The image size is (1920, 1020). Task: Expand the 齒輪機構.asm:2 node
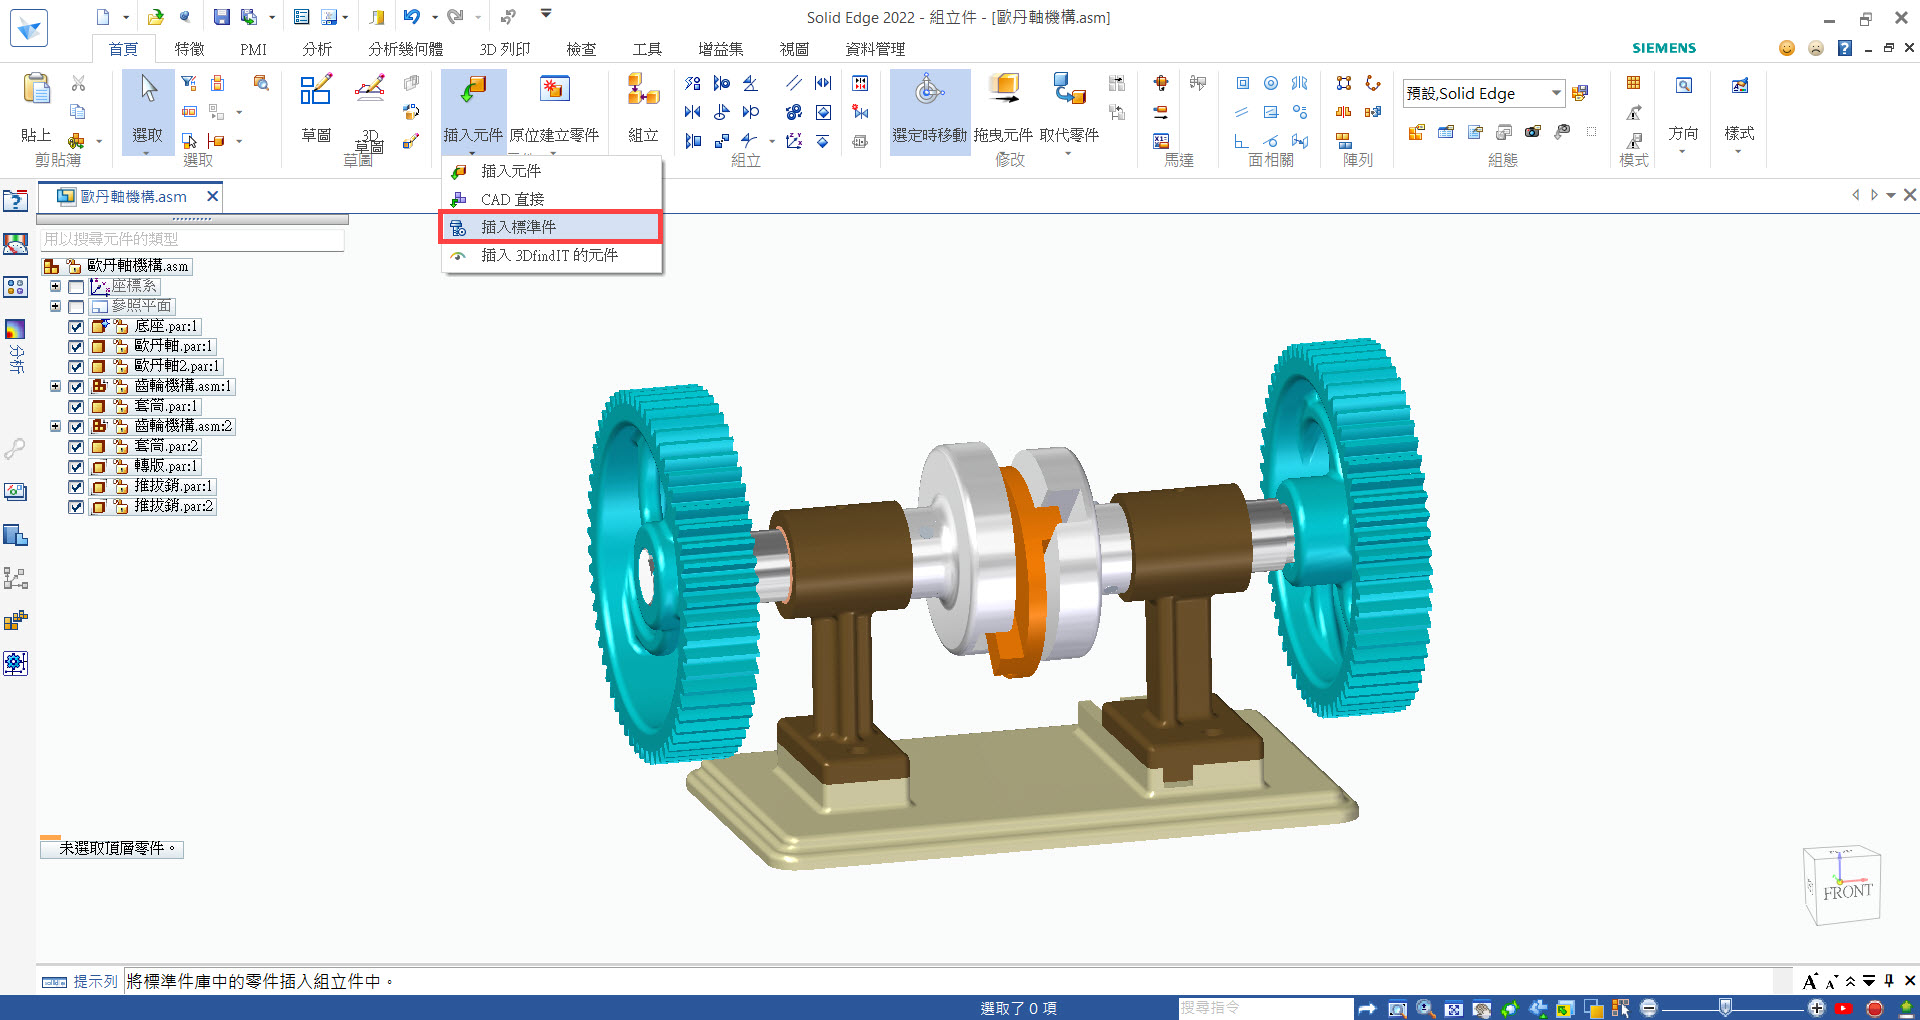(56, 426)
